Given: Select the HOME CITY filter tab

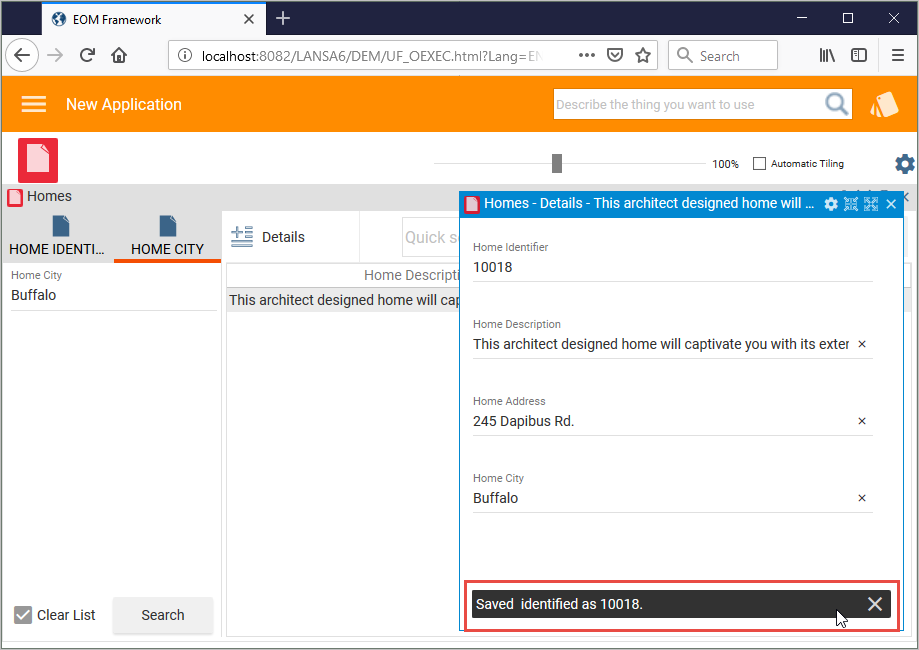Looking at the screenshot, I should click(x=167, y=236).
